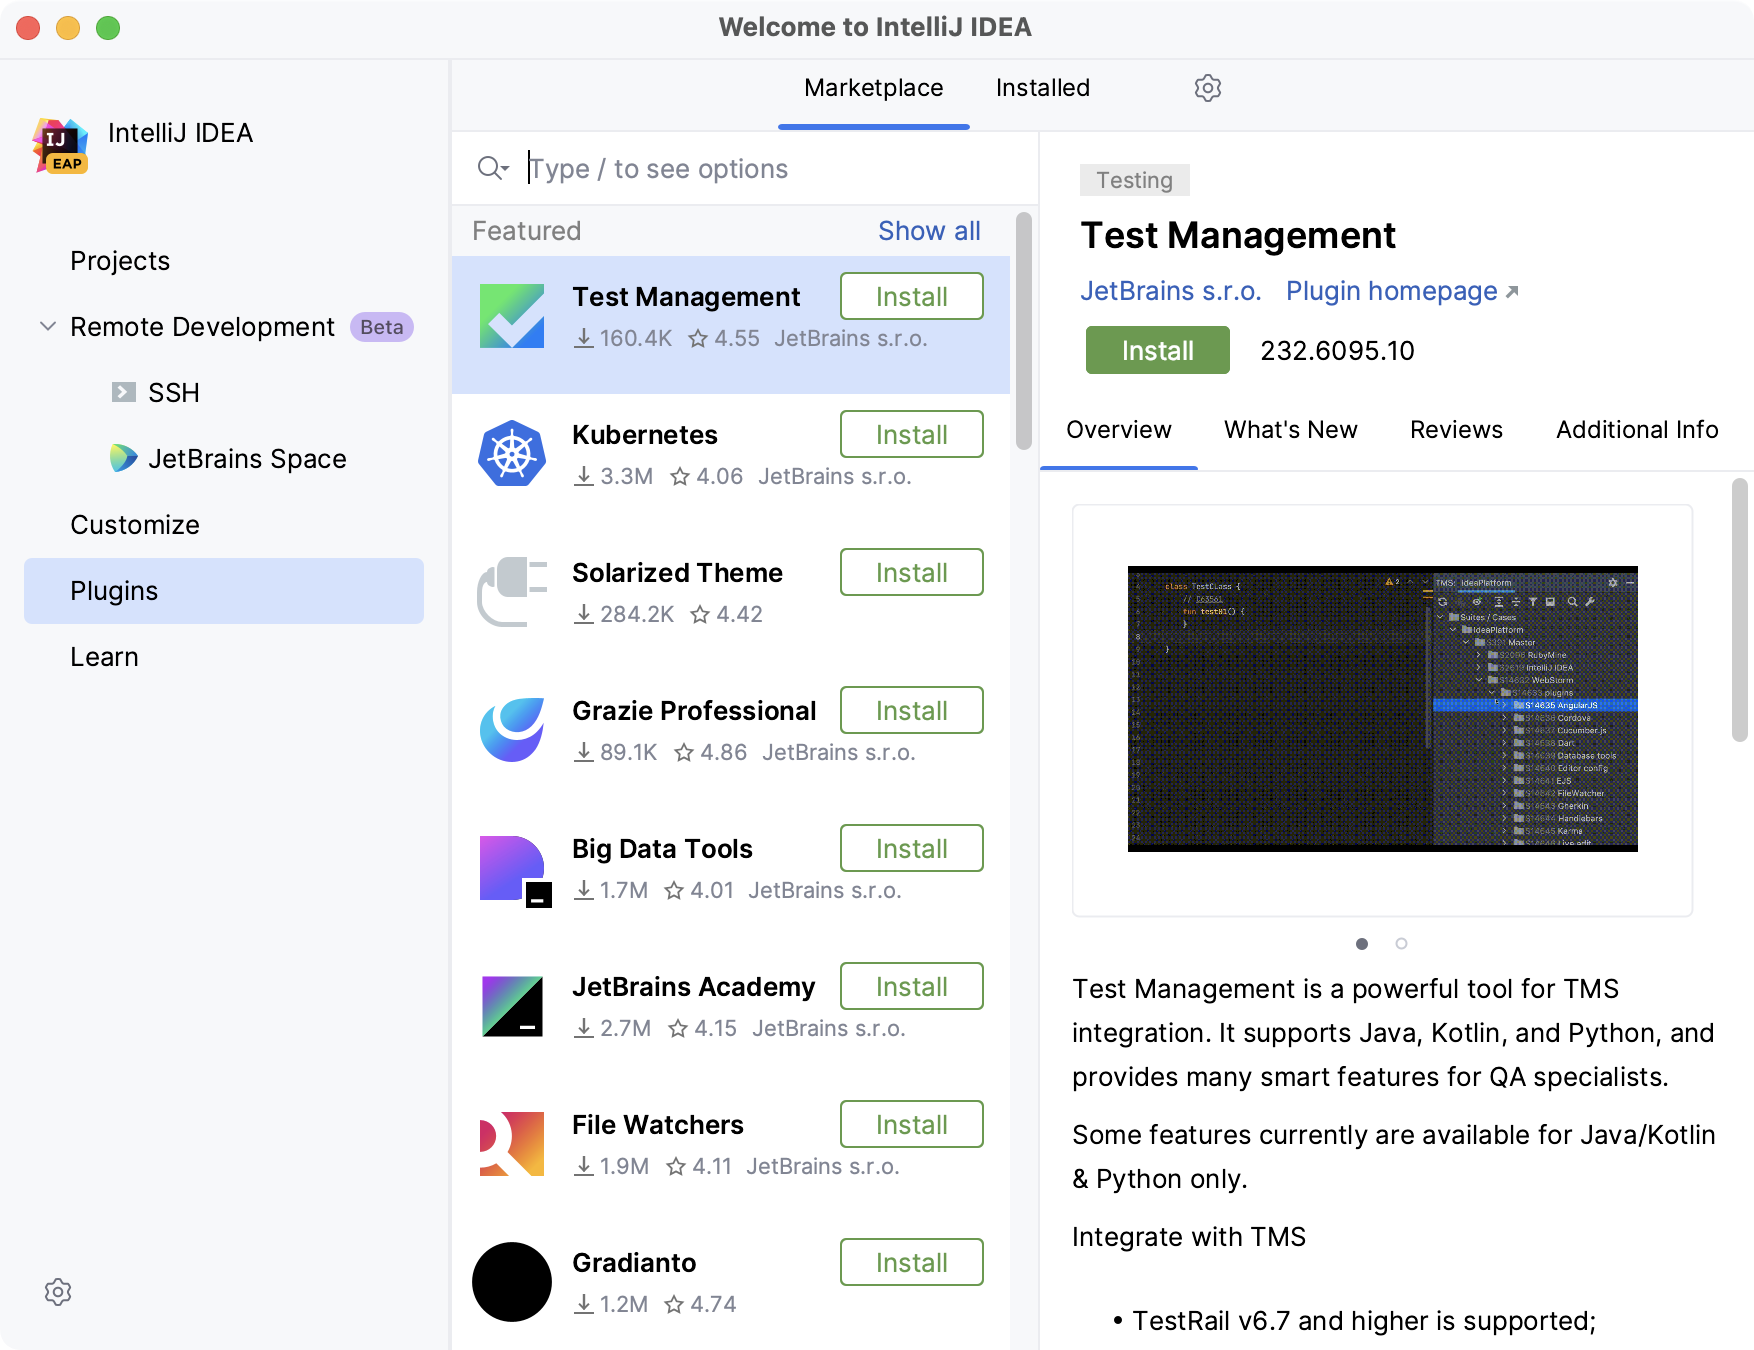Click the plugin screenshot preview image
This screenshot has width=1754, height=1350.
coord(1383,709)
